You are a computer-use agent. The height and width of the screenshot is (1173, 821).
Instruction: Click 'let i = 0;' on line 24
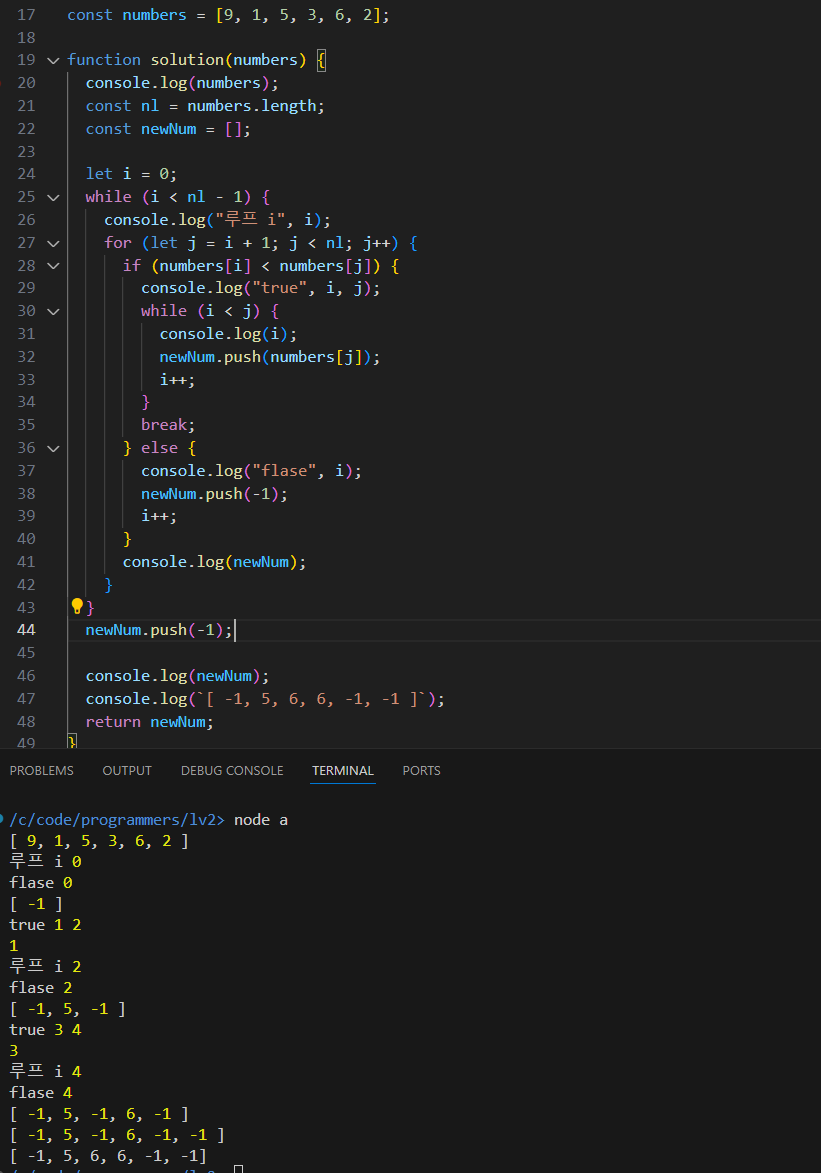(x=131, y=174)
